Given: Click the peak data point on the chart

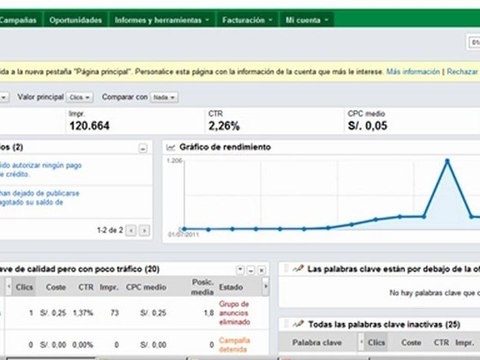Looking at the screenshot, I should click(447, 161).
